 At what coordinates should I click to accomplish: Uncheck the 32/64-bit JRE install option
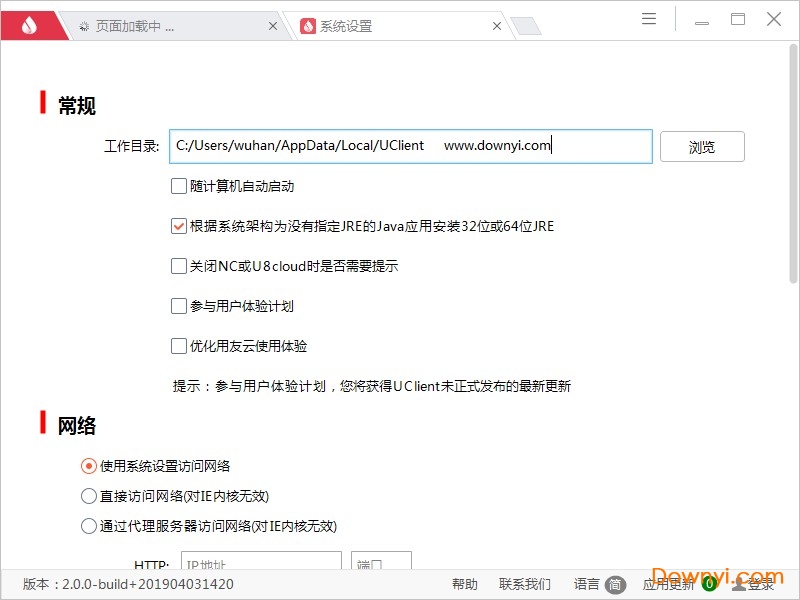pos(178,226)
